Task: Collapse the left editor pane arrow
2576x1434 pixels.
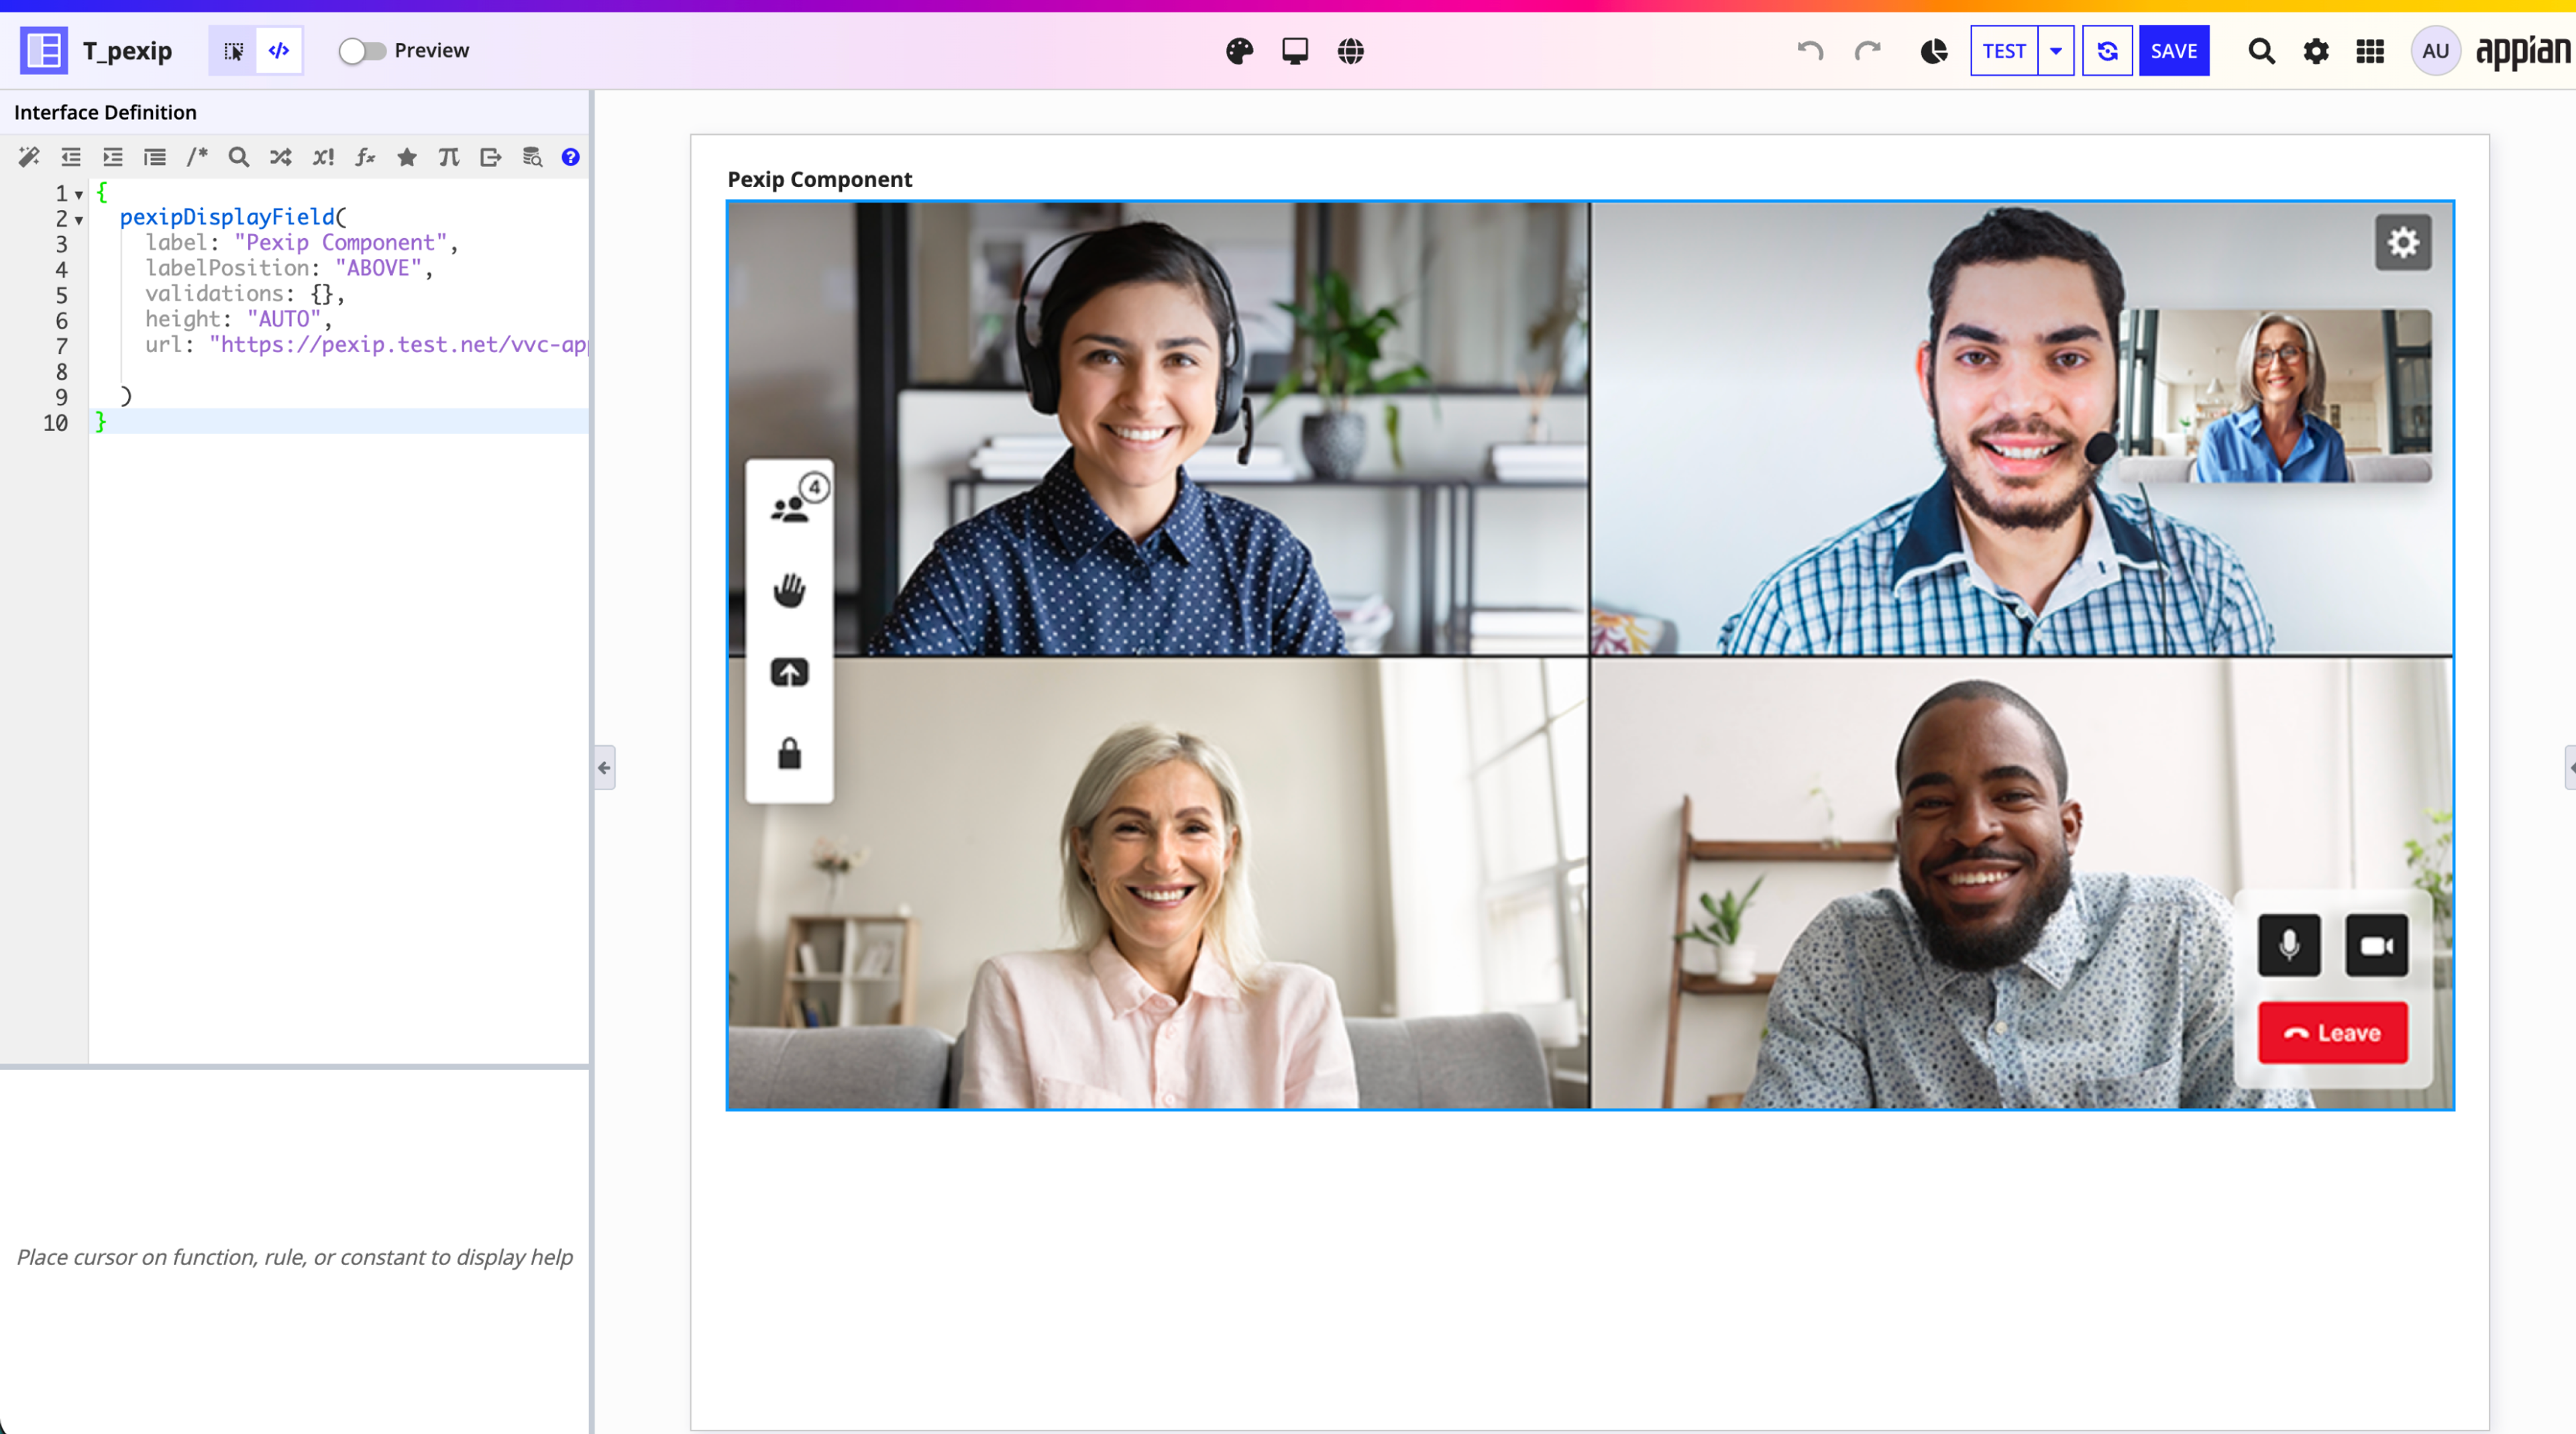Action: (604, 768)
